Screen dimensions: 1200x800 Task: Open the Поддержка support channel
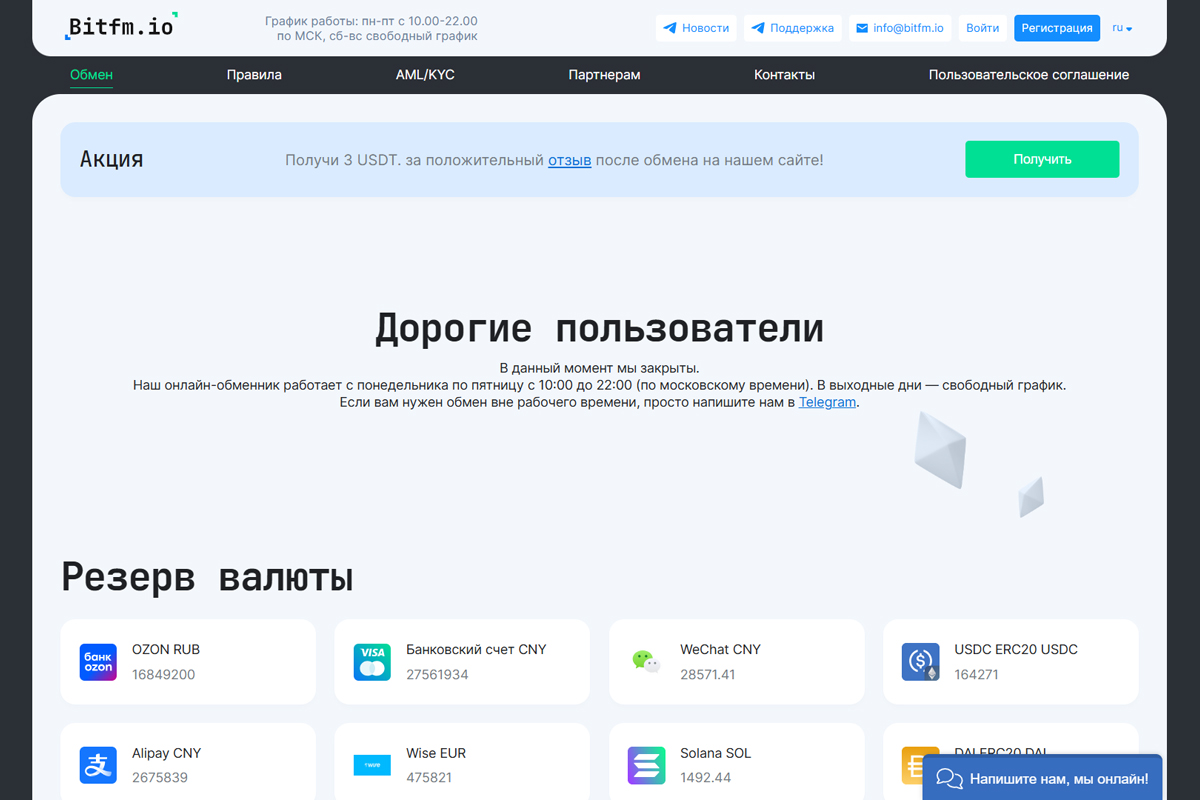793,27
